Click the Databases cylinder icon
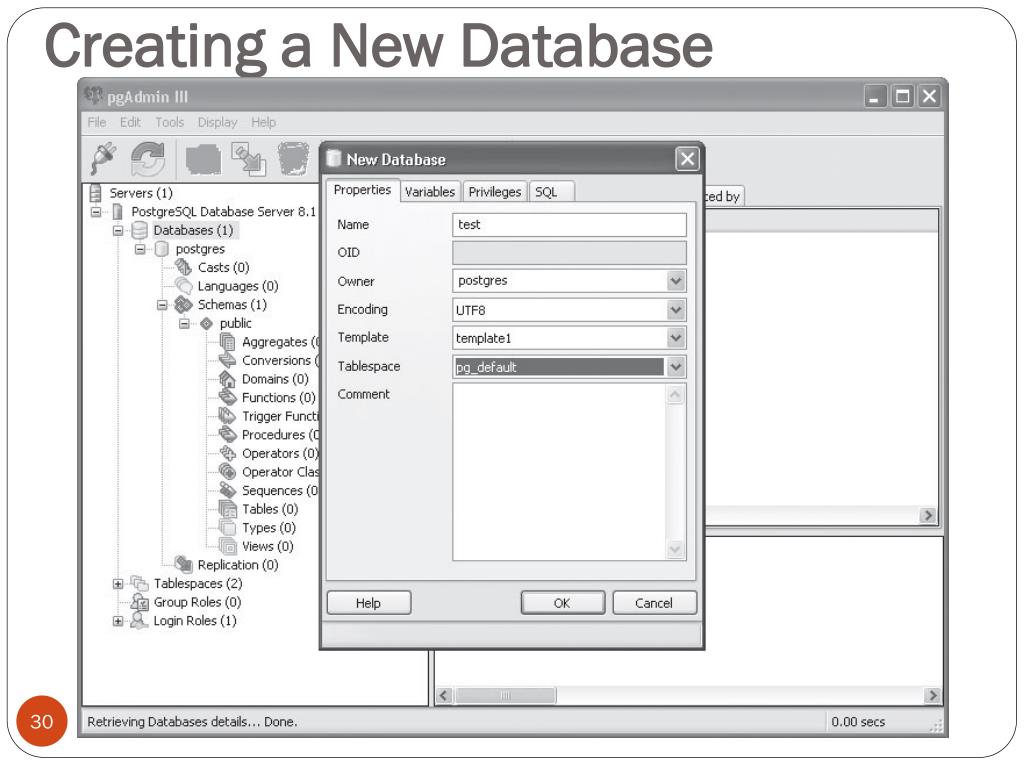1024x768 pixels. [x=139, y=231]
